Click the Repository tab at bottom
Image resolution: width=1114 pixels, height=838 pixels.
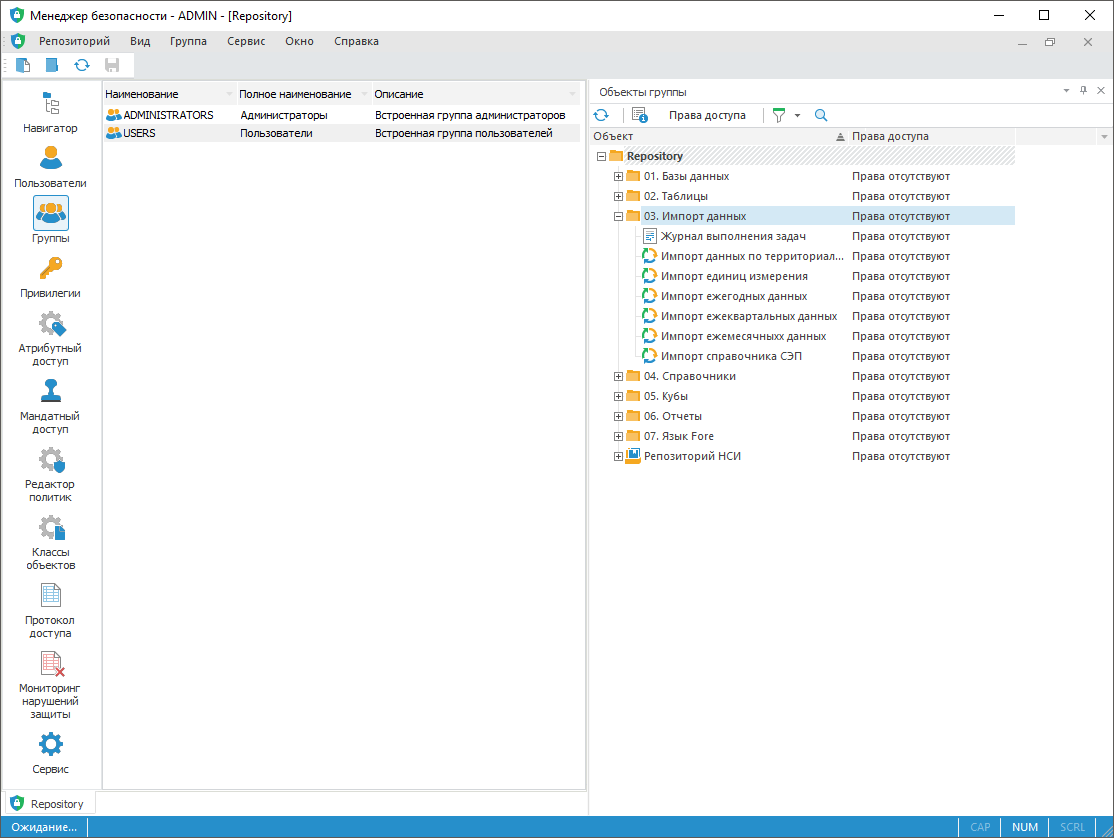coord(50,803)
